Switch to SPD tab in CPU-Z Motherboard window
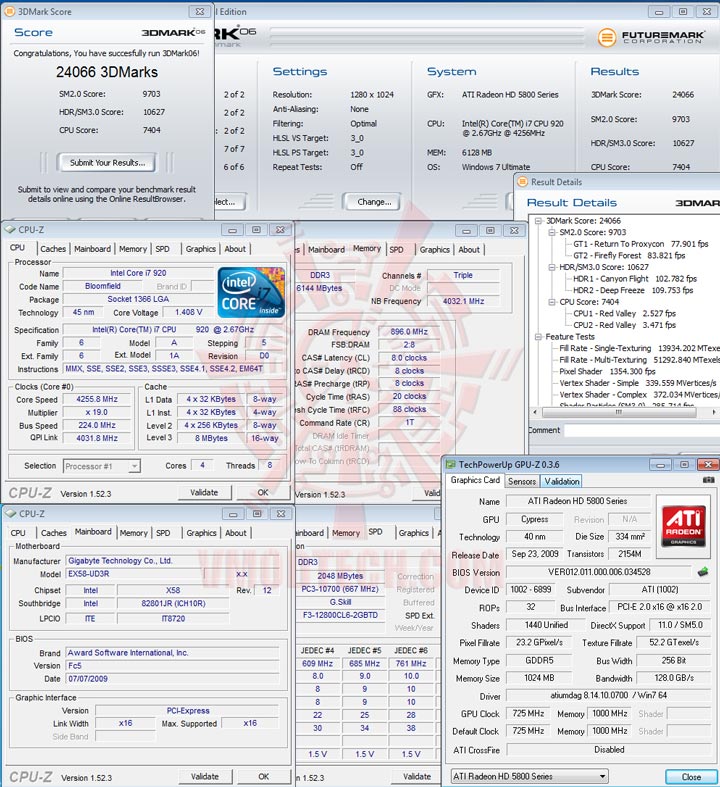 (x=163, y=533)
